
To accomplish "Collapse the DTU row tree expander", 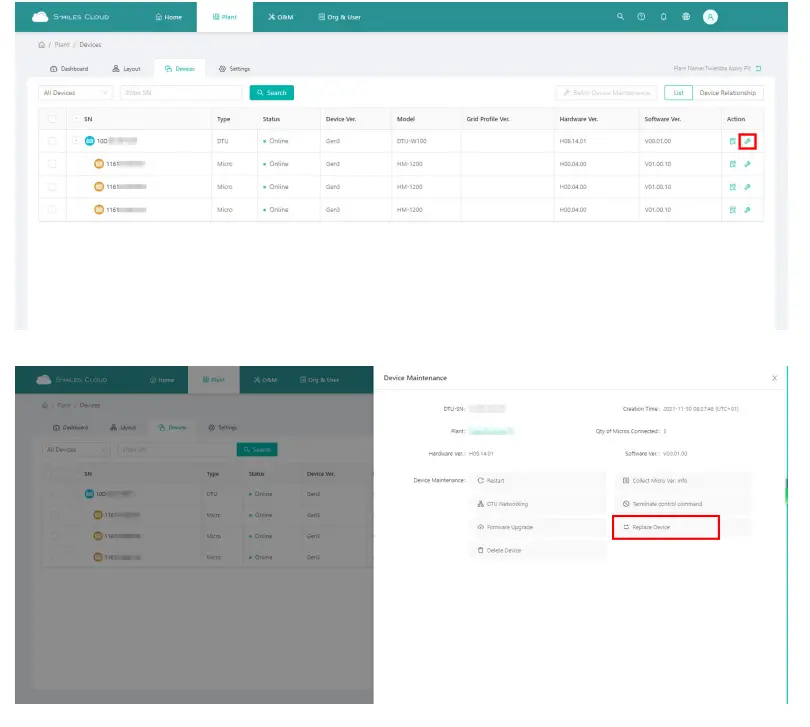I will 76,141.
